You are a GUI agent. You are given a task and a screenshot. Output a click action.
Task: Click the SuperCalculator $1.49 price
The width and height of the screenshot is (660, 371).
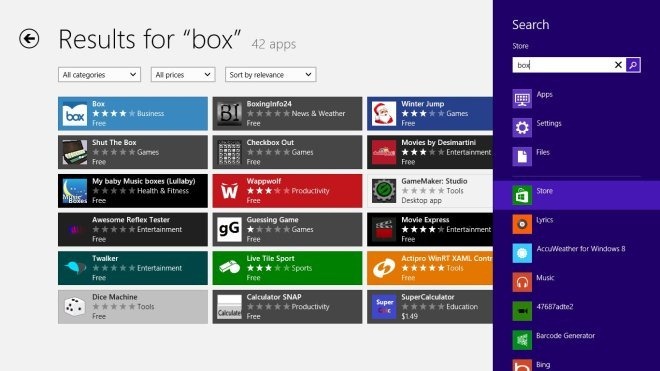(x=409, y=316)
